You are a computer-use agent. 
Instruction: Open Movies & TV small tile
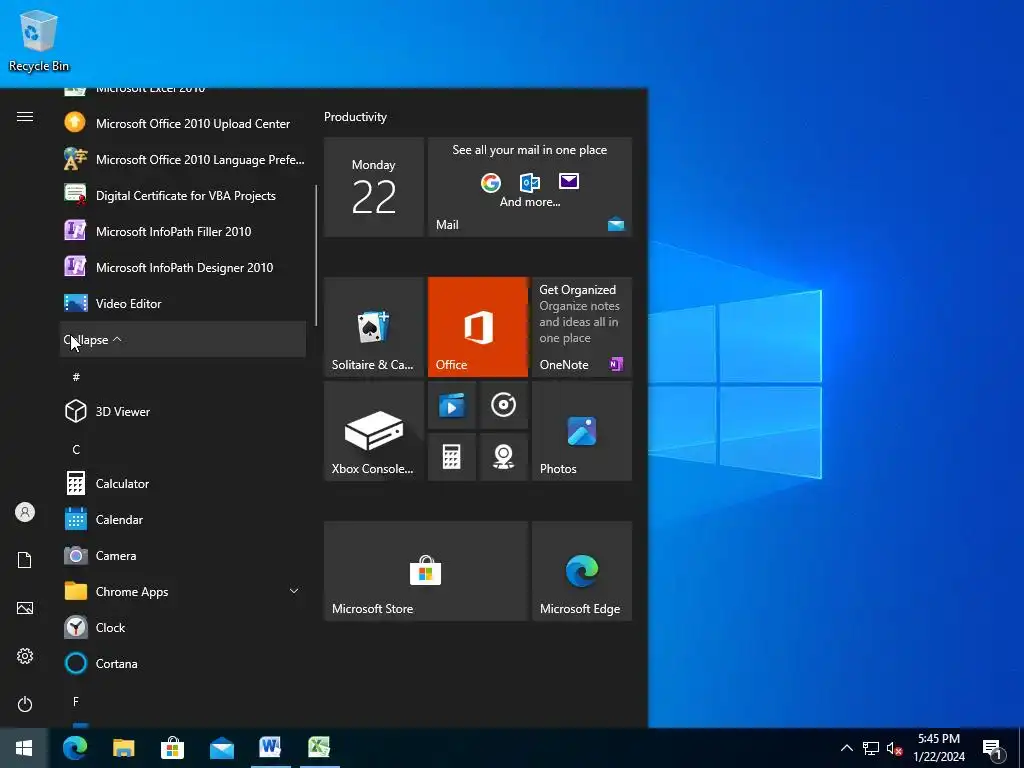[451, 405]
